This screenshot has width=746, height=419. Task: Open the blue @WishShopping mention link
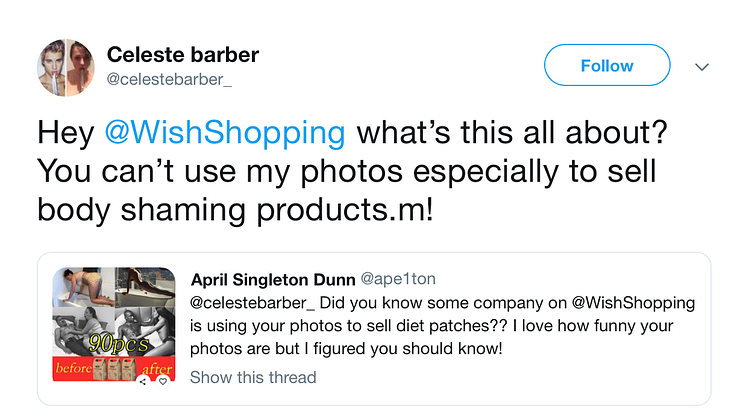click(225, 132)
